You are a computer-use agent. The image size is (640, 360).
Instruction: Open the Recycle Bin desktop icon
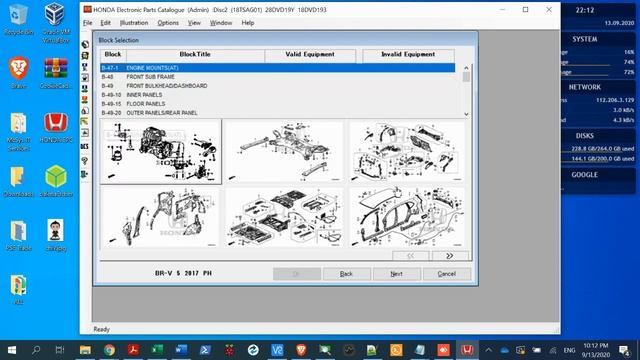18,19
